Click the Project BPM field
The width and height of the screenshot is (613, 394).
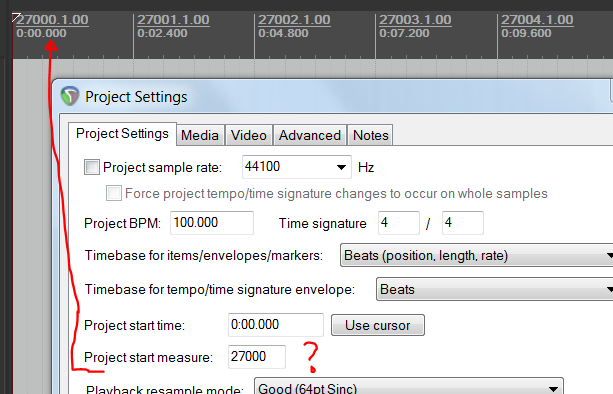click(x=212, y=223)
